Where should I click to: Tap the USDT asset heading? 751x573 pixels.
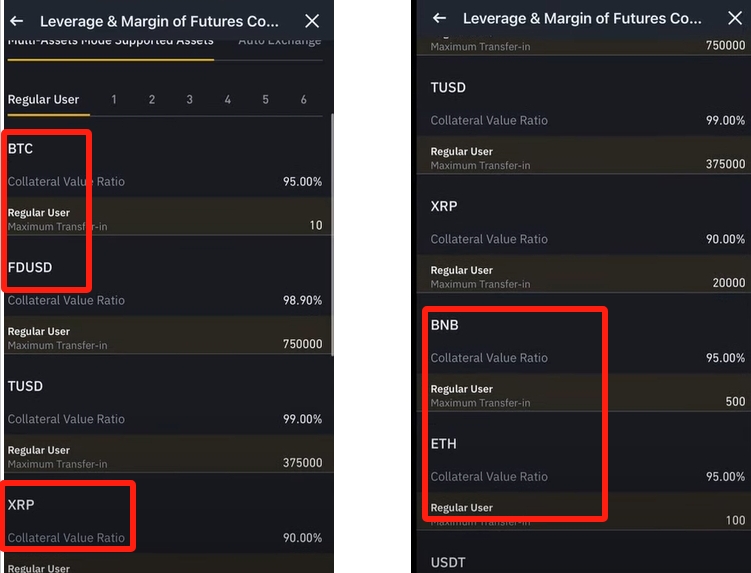click(448, 562)
